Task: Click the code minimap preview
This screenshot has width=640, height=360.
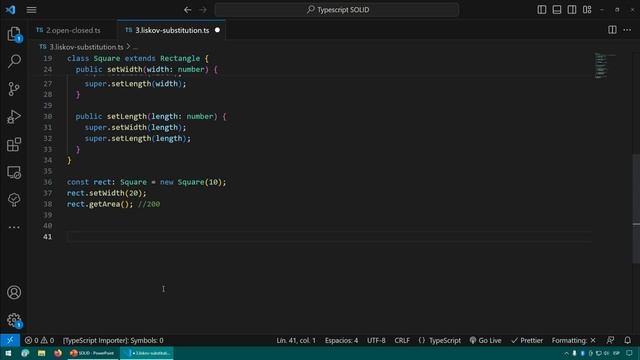Action: (604, 65)
